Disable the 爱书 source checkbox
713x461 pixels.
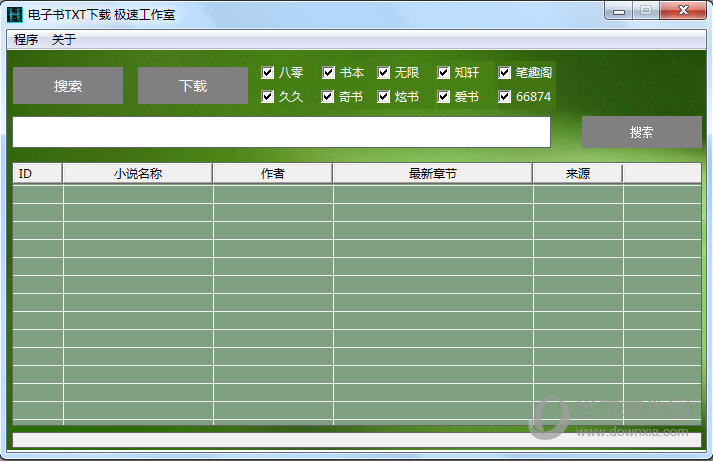pos(444,97)
